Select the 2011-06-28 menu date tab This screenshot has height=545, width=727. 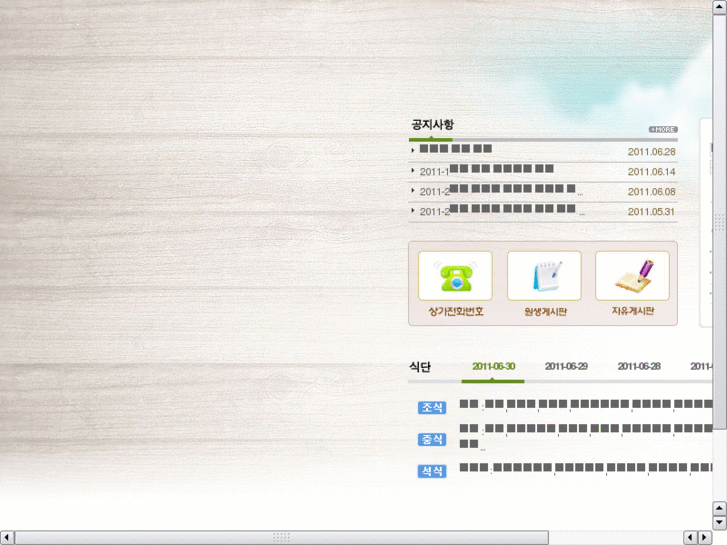tap(639, 366)
